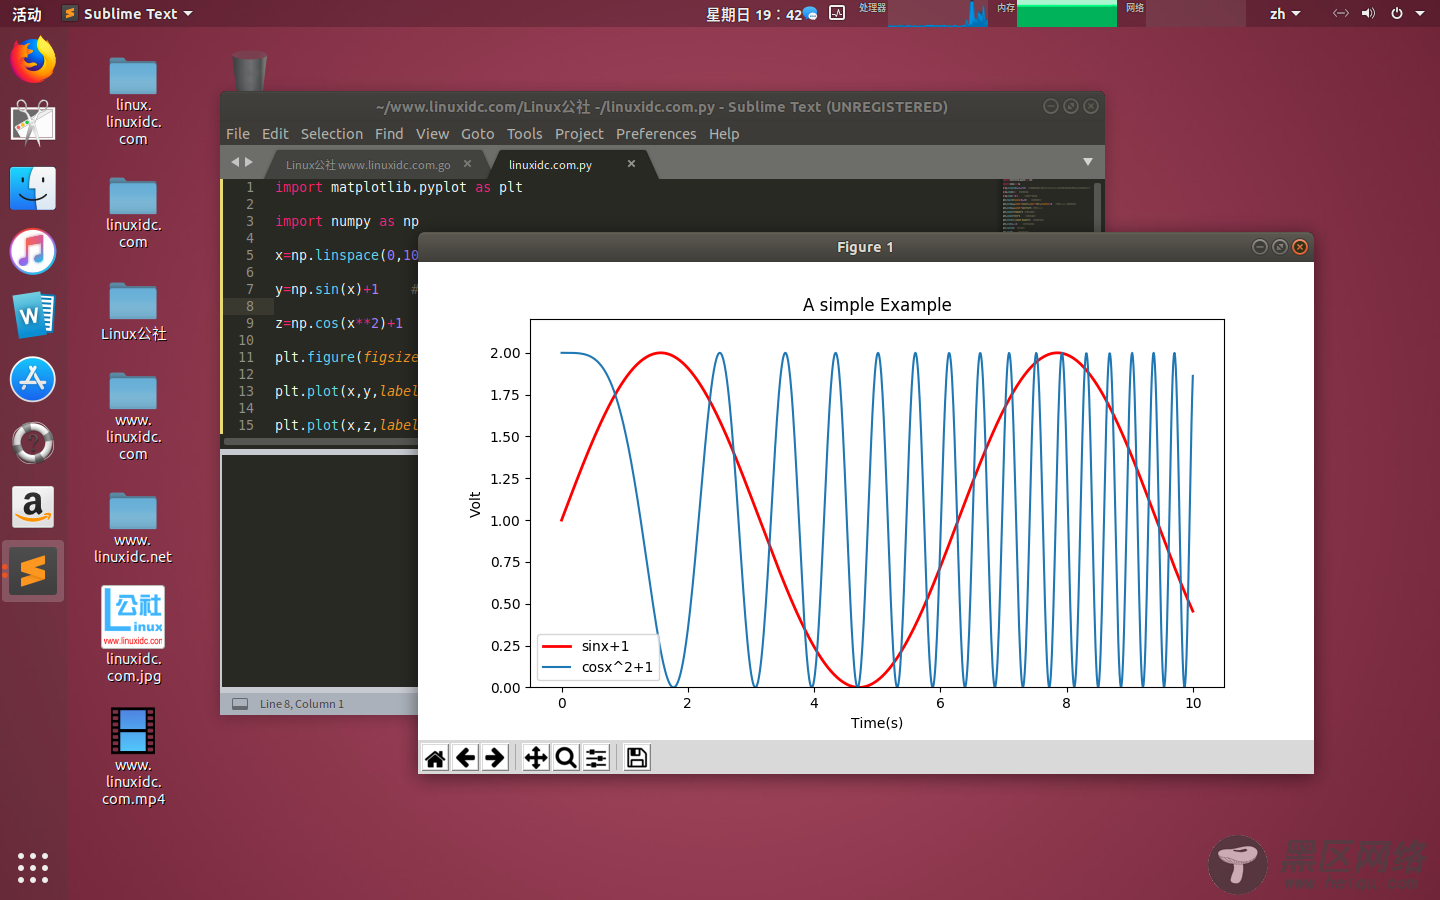The width and height of the screenshot is (1440, 900).
Task: Open the linux.linuxidc.com desktop folder
Action: (x=133, y=102)
